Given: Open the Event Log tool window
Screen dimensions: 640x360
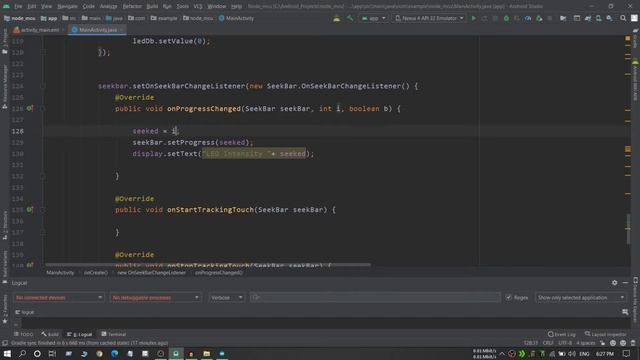Looking at the screenshot, I should [x=562, y=334].
